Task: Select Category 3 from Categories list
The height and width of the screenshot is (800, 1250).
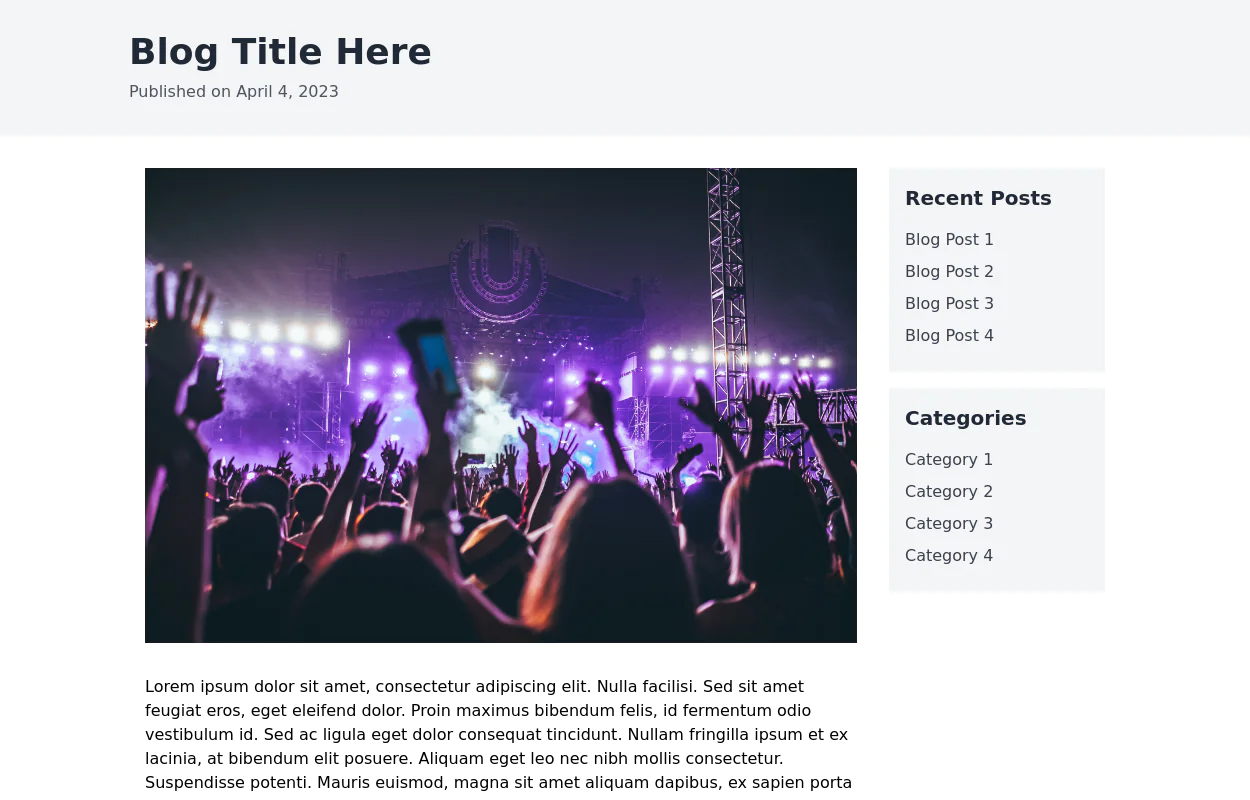Action: click(948, 524)
